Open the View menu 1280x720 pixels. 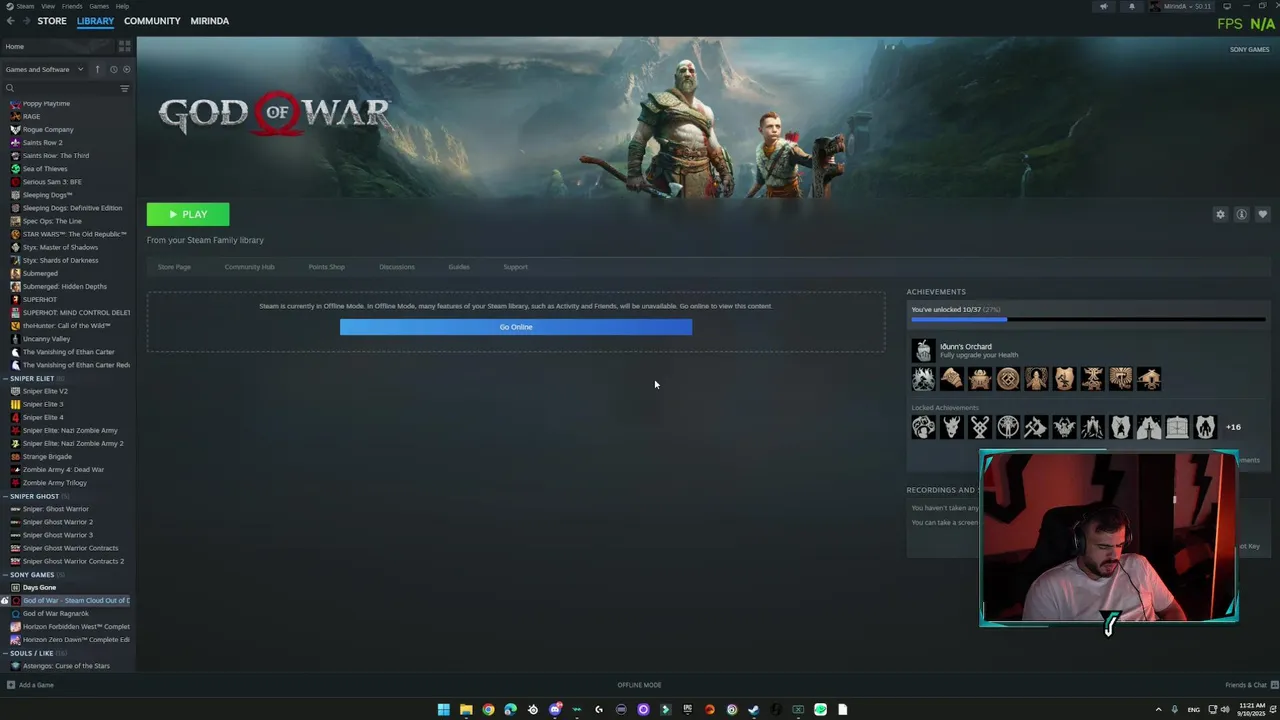pyautogui.click(x=48, y=6)
